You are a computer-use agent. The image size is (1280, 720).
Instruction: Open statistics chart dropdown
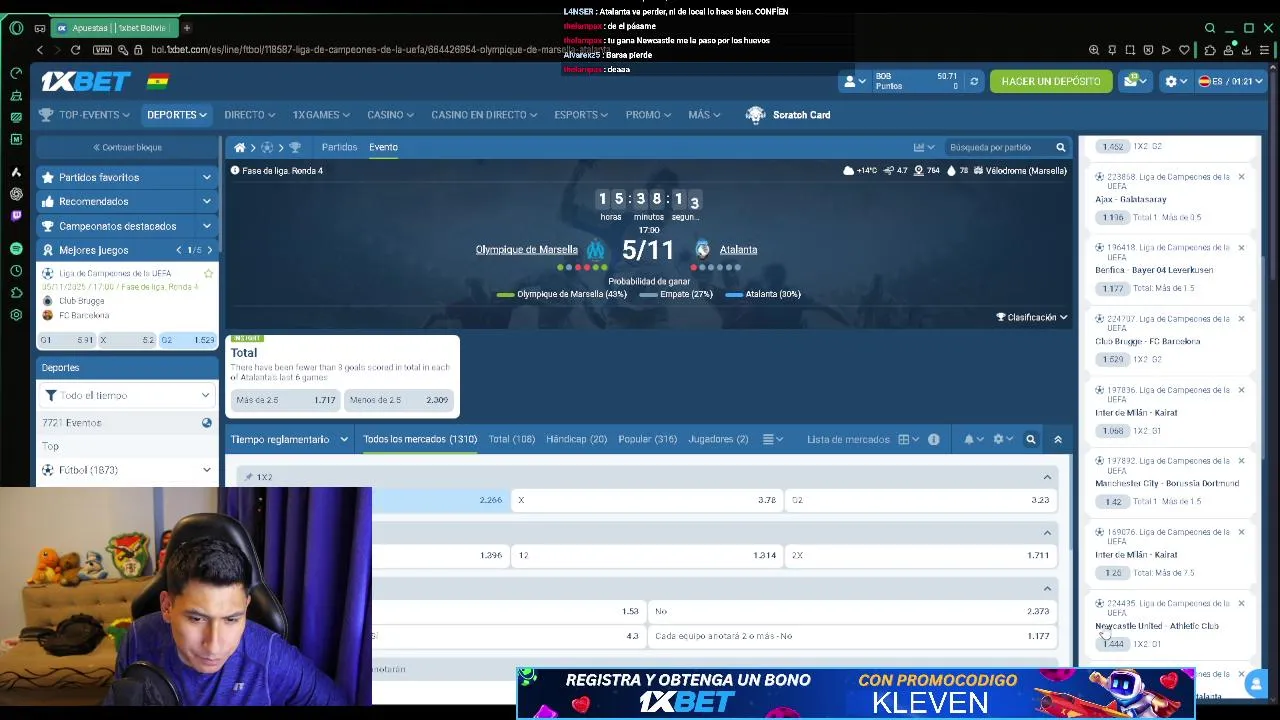[923, 147]
